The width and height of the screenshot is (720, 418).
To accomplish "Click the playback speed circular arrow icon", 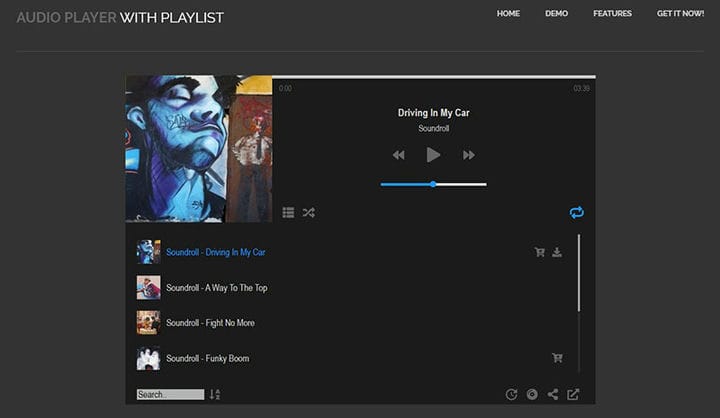I will point(511,395).
